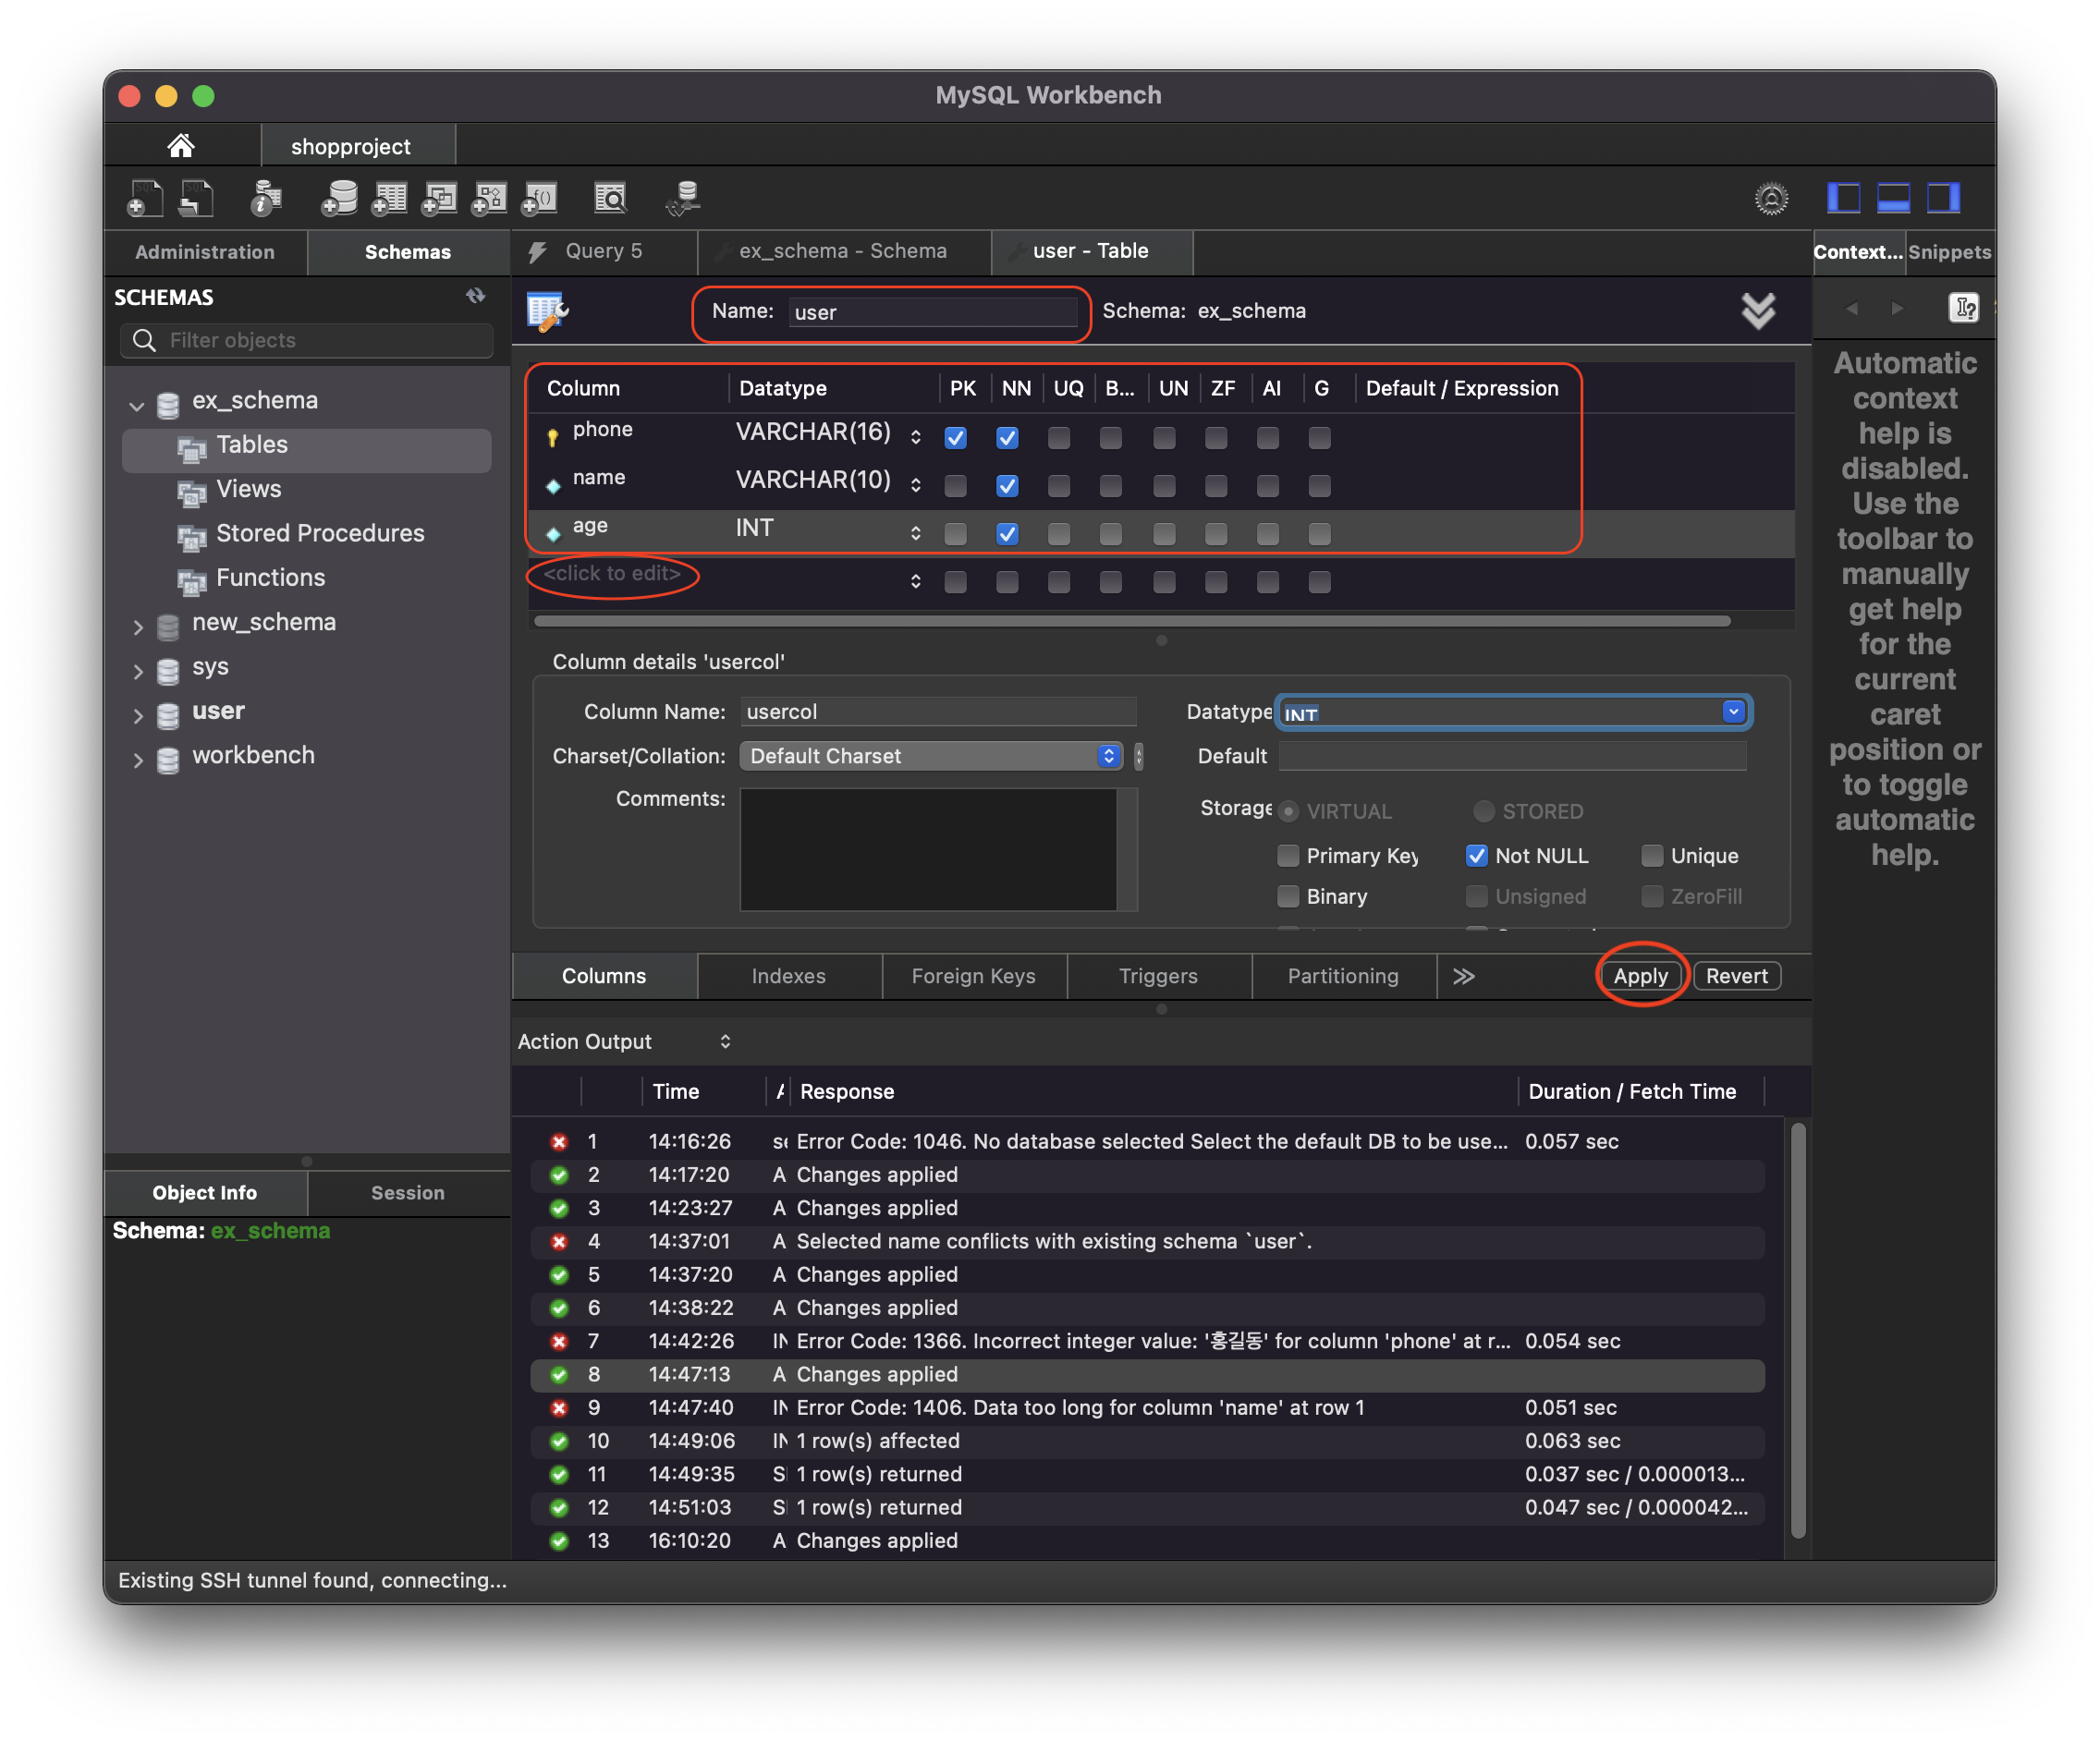Image resolution: width=2100 pixels, height=1741 pixels.
Task: Refresh the schemas list icon
Action: coord(476,296)
